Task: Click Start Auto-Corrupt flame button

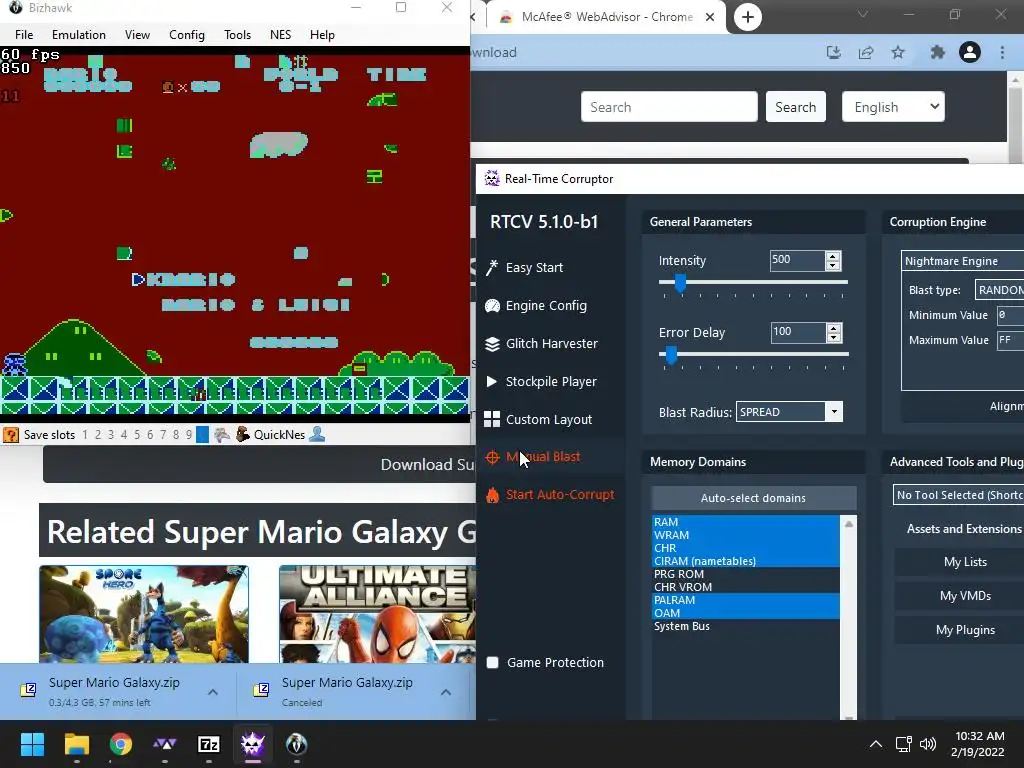Action: pyautogui.click(x=550, y=495)
